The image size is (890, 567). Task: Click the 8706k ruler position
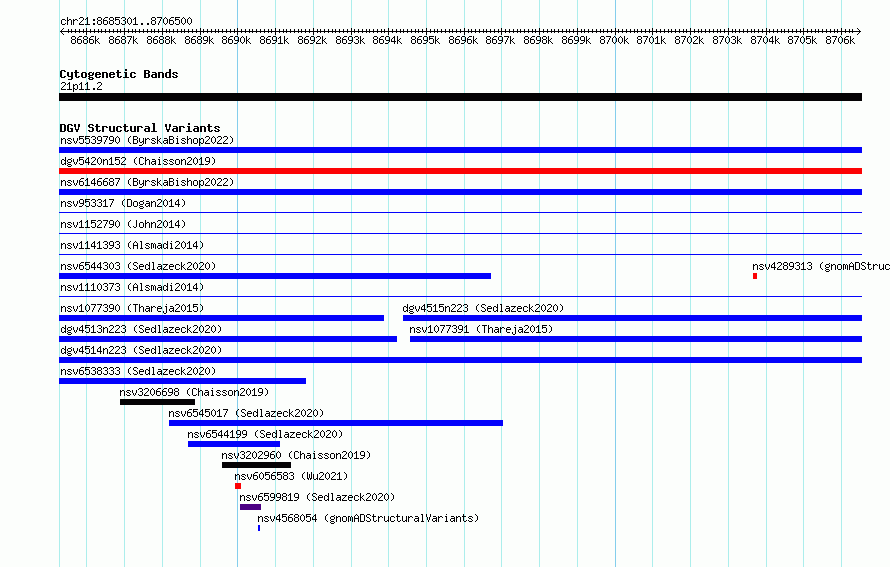840,40
